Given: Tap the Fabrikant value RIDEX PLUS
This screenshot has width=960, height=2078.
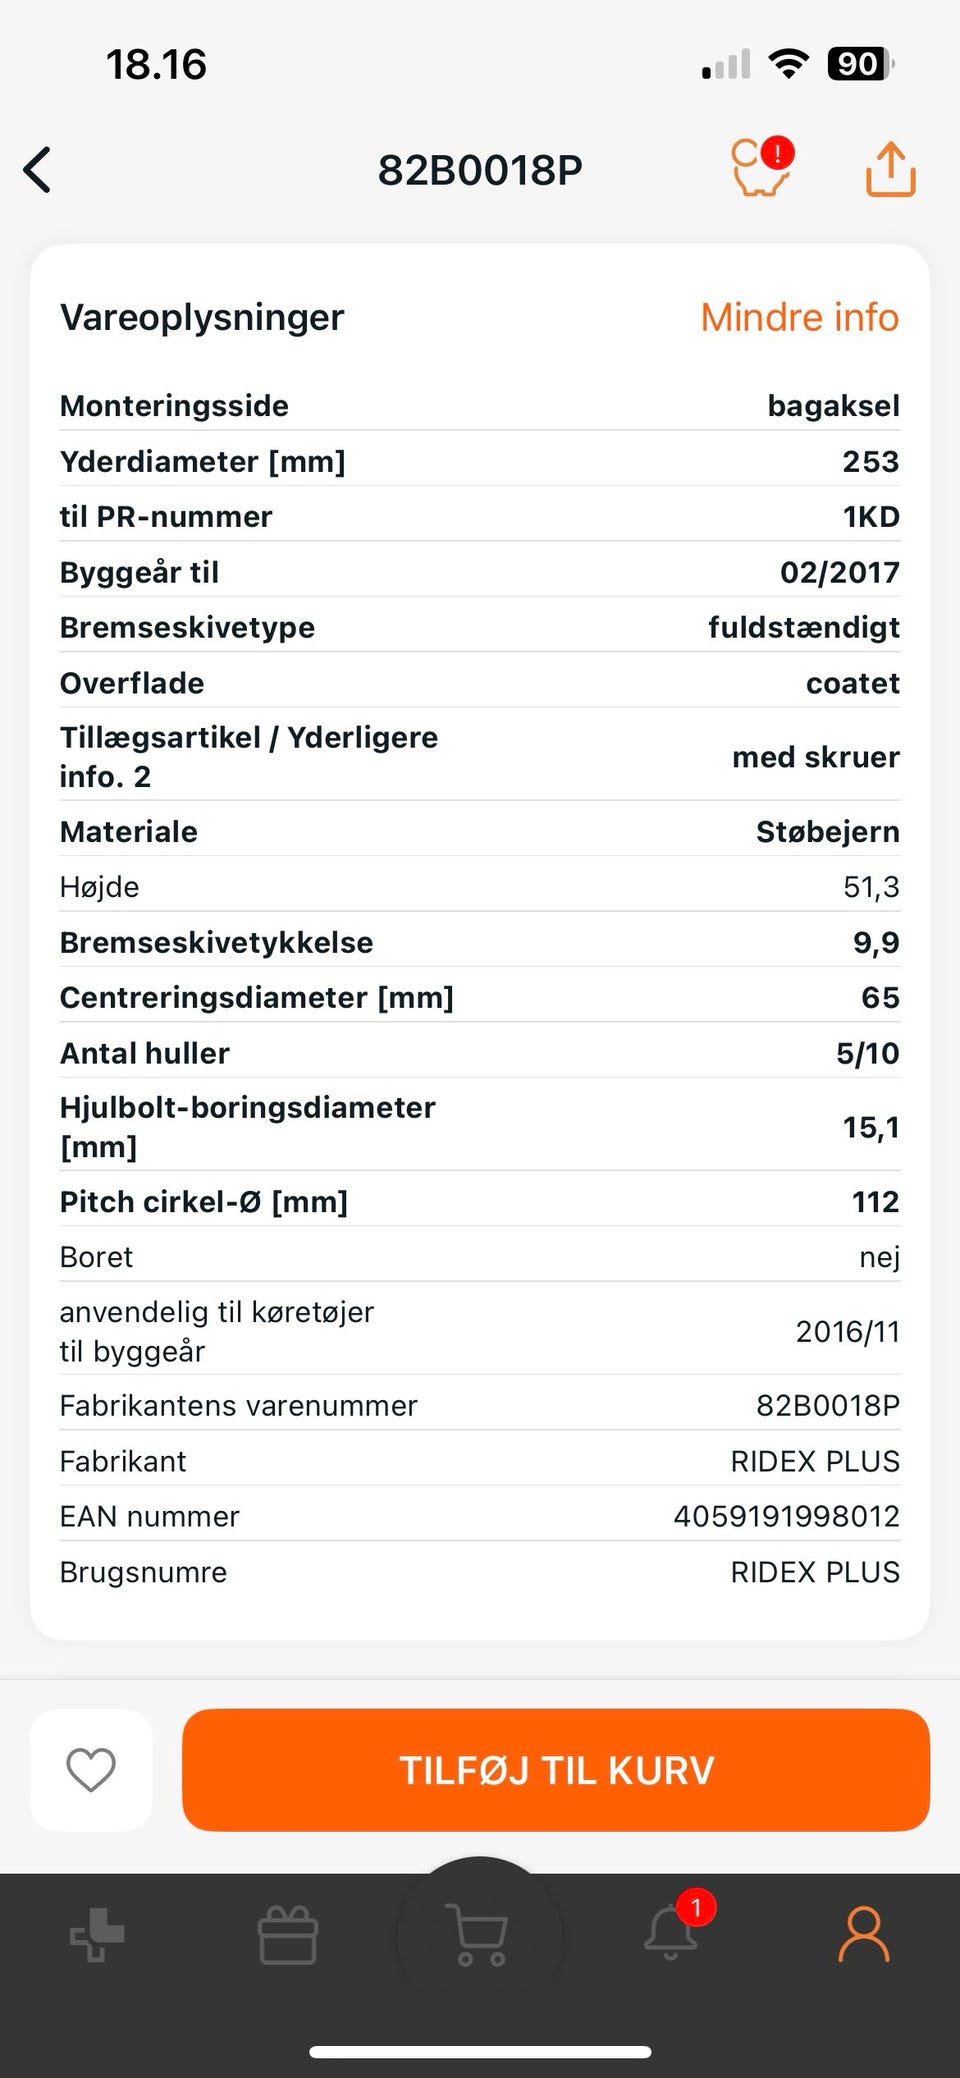Looking at the screenshot, I should [814, 1461].
